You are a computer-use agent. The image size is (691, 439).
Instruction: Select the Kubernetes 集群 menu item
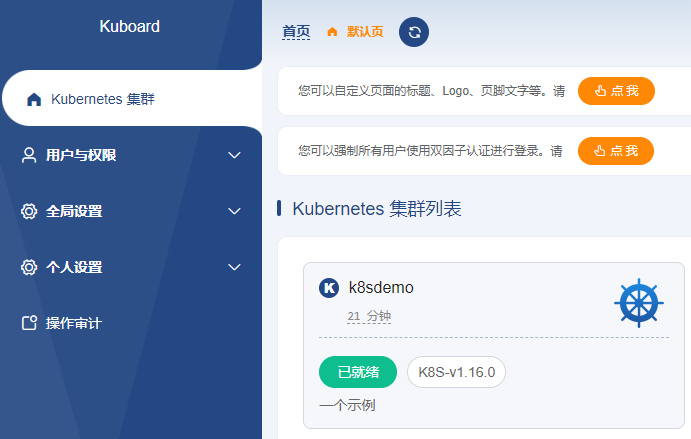pyautogui.click(x=102, y=99)
